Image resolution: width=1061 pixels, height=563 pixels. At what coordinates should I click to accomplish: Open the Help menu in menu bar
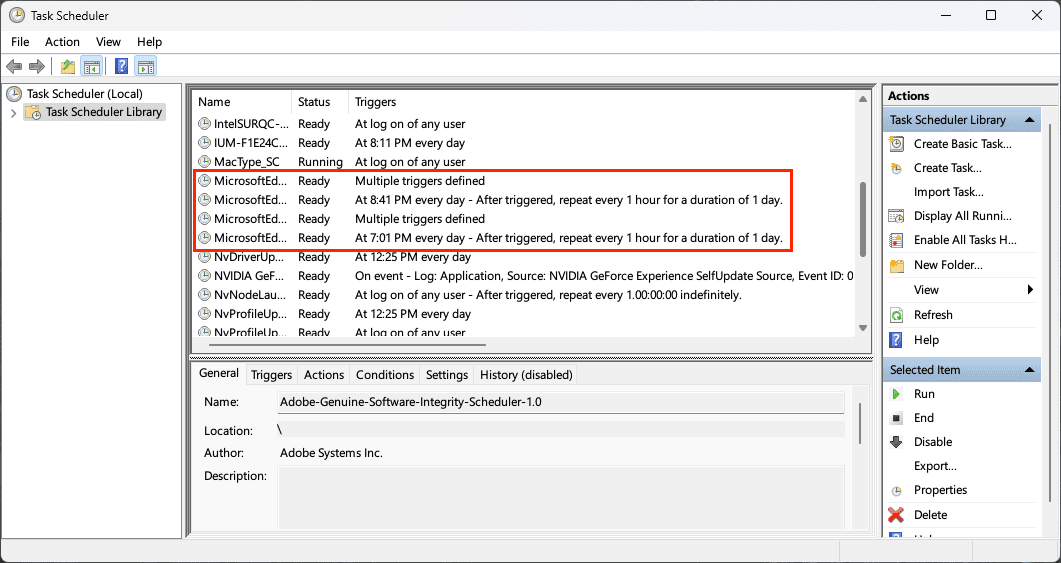point(150,41)
